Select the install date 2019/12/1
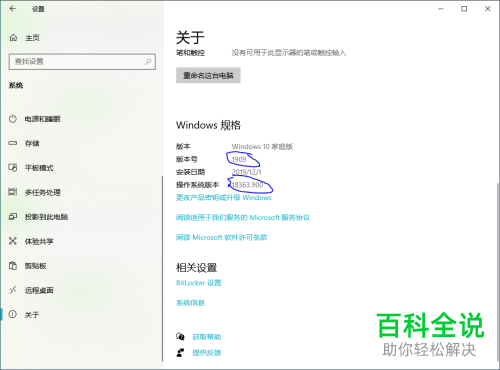Screen dimensions: 500x370 pos(247,172)
